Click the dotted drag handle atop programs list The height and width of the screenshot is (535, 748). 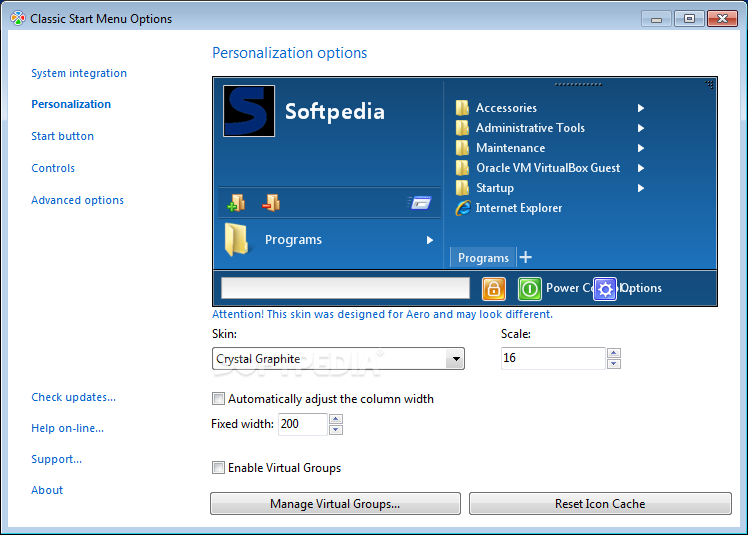[x=578, y=84]
